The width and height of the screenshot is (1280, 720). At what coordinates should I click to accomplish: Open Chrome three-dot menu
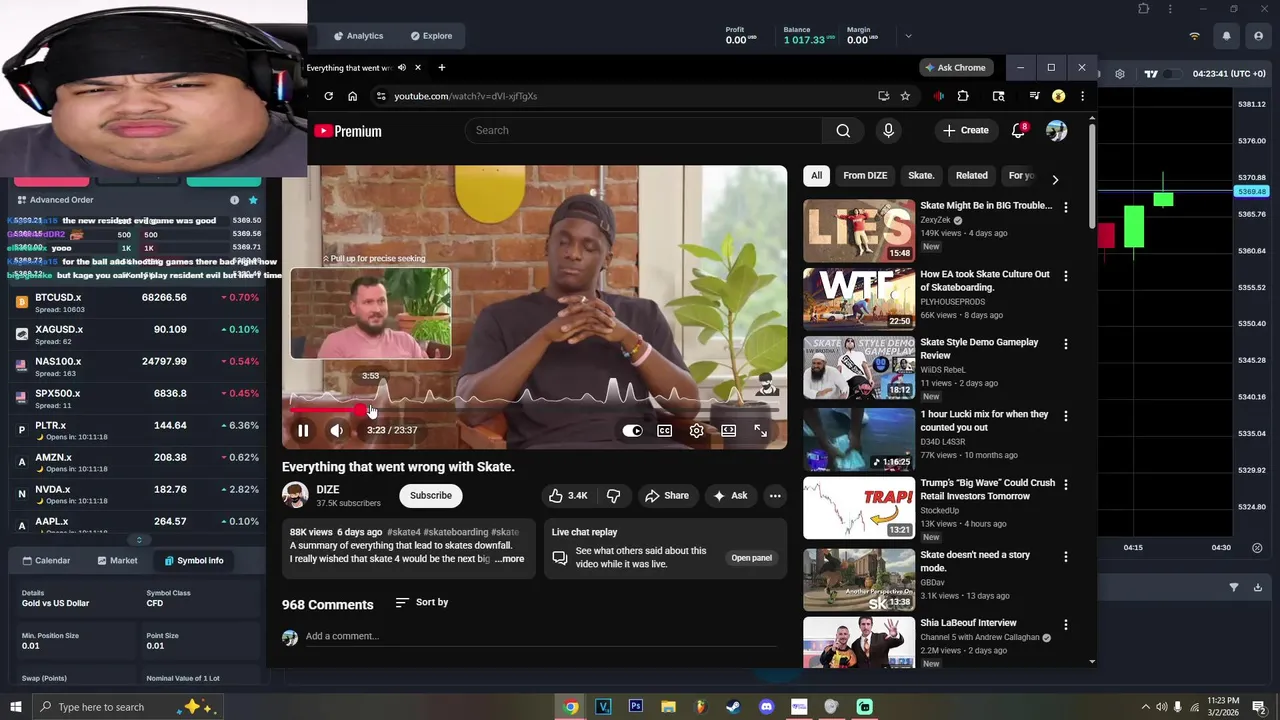coord(1081,96)
